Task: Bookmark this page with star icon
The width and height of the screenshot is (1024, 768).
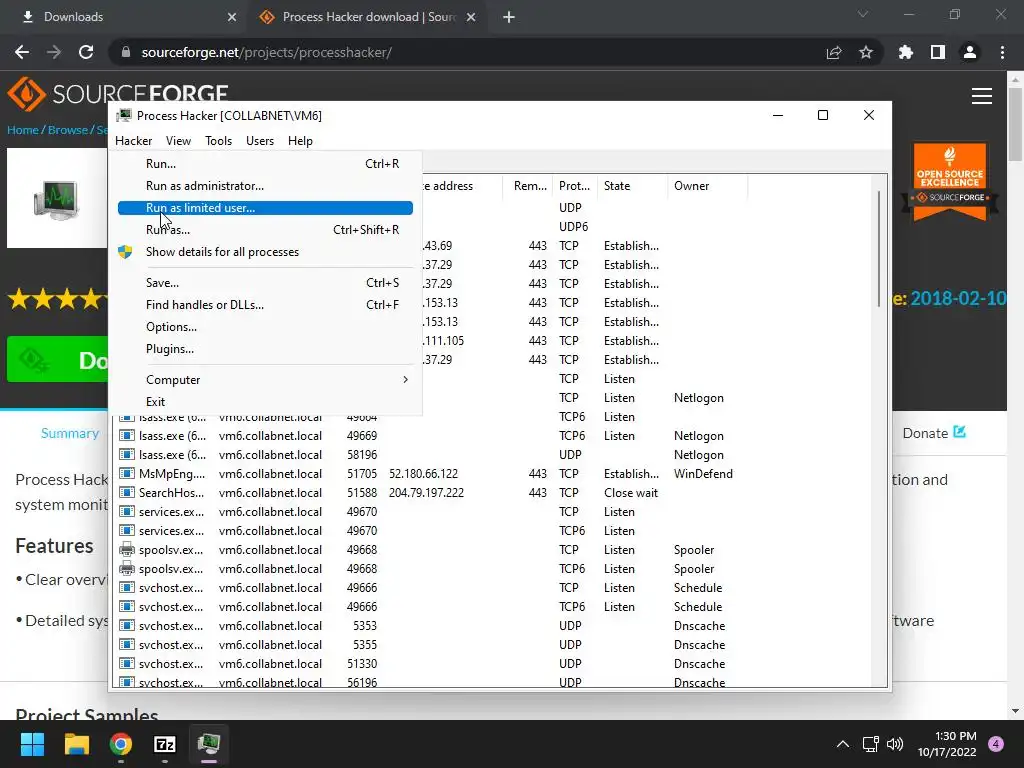Action: (x=866, y=52)
